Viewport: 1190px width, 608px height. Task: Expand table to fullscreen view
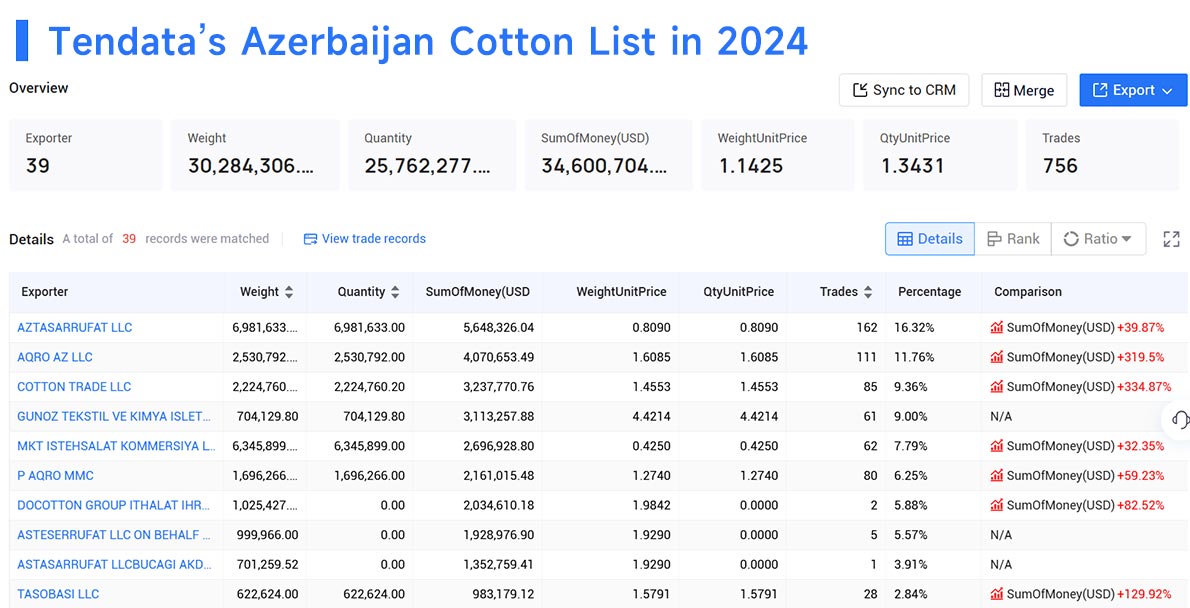click(x=1171, y=239)
